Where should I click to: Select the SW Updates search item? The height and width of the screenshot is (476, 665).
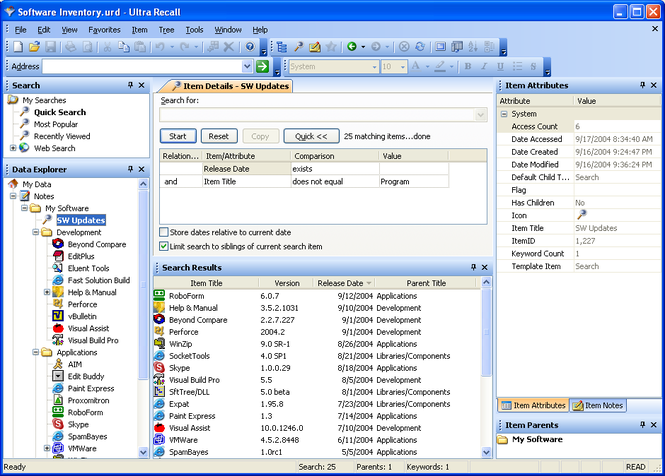pyautogui.click(x=81, y=220)
